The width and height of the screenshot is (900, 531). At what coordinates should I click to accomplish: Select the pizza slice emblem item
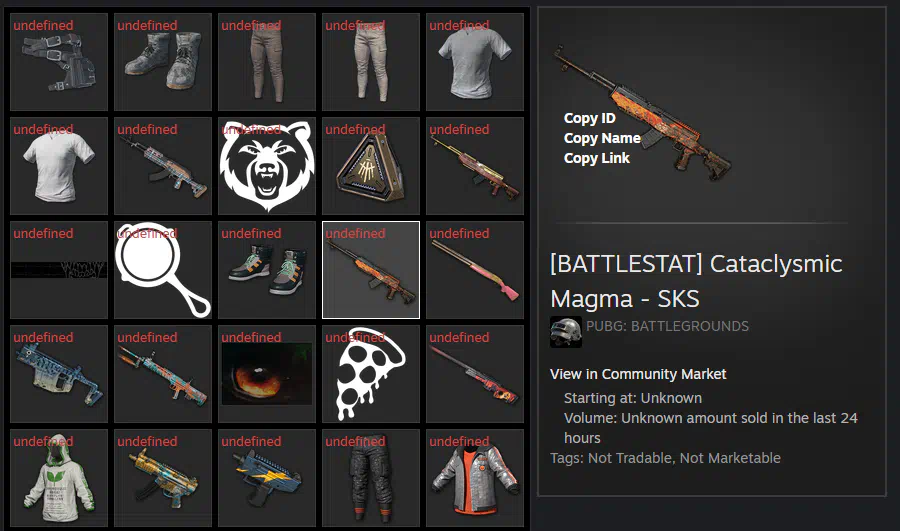[x=371, y=374]
